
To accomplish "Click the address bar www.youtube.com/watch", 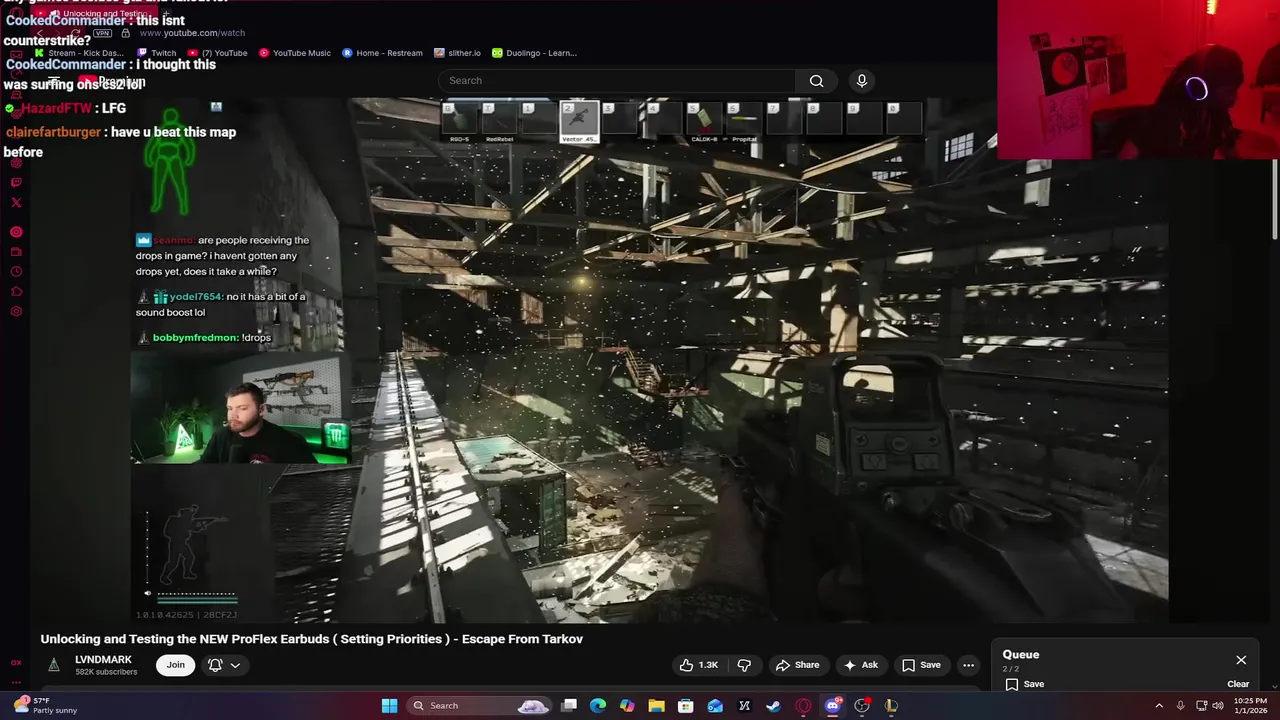I will point(192,33).
